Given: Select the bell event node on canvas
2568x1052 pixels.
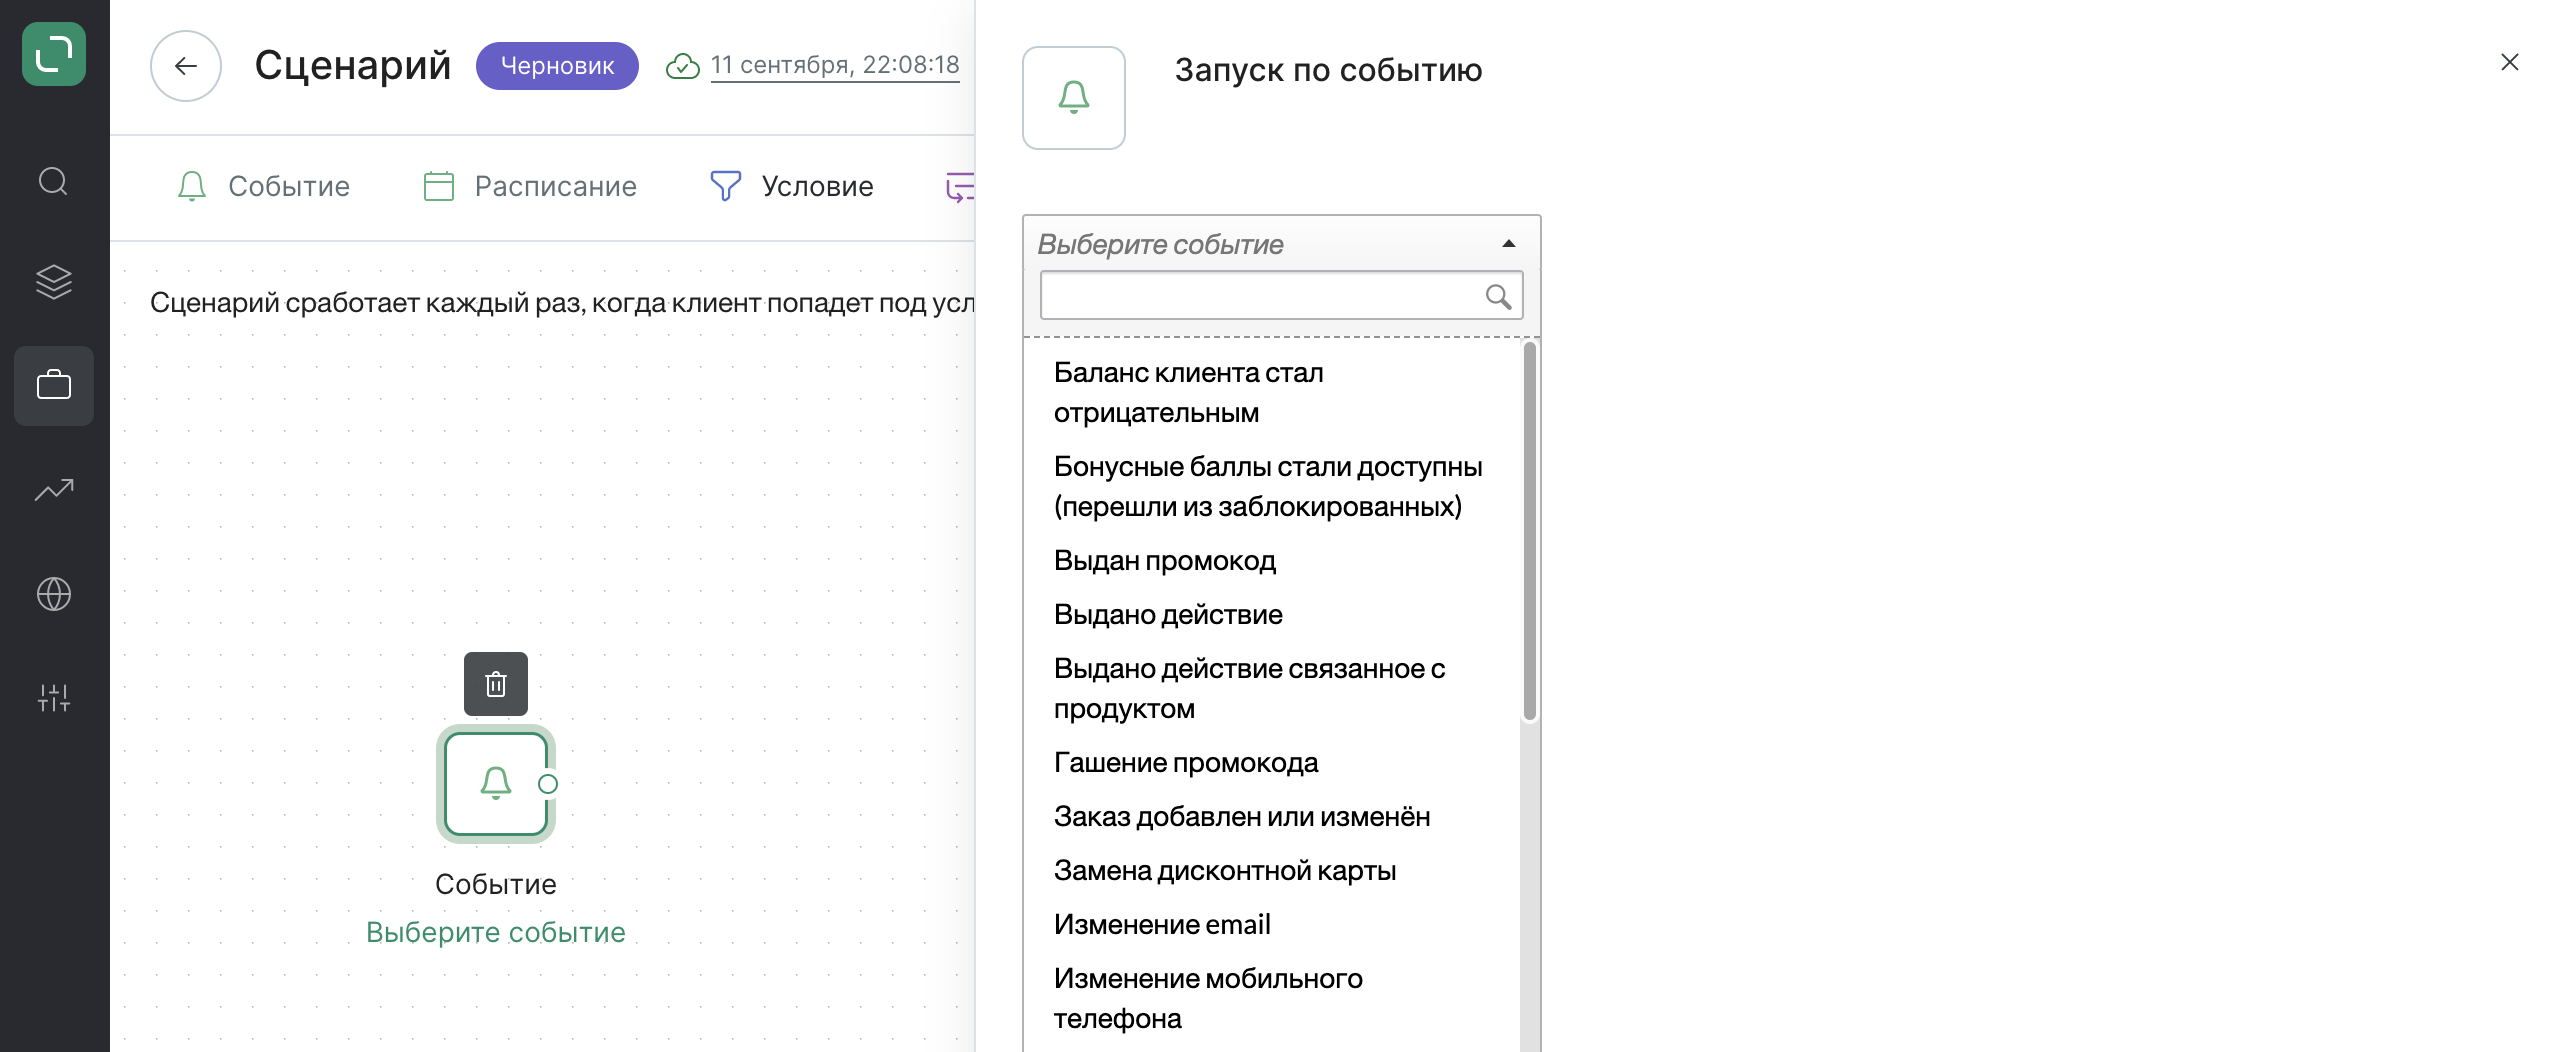Looking at the screenshot, I should coord(496,784).
